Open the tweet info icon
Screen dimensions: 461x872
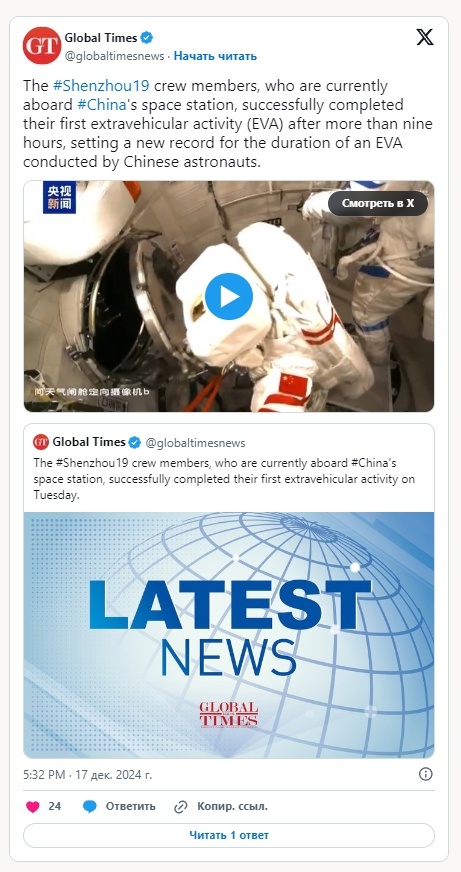425,774
